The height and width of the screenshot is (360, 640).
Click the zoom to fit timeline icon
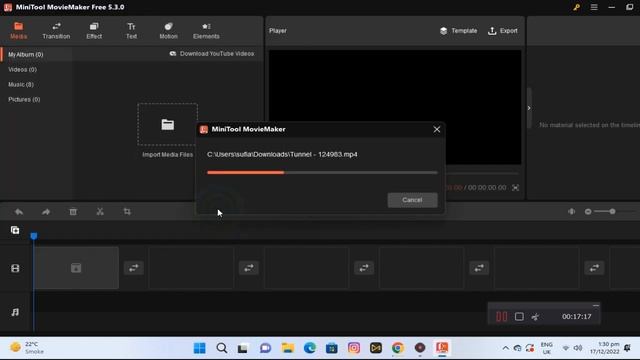571,211
